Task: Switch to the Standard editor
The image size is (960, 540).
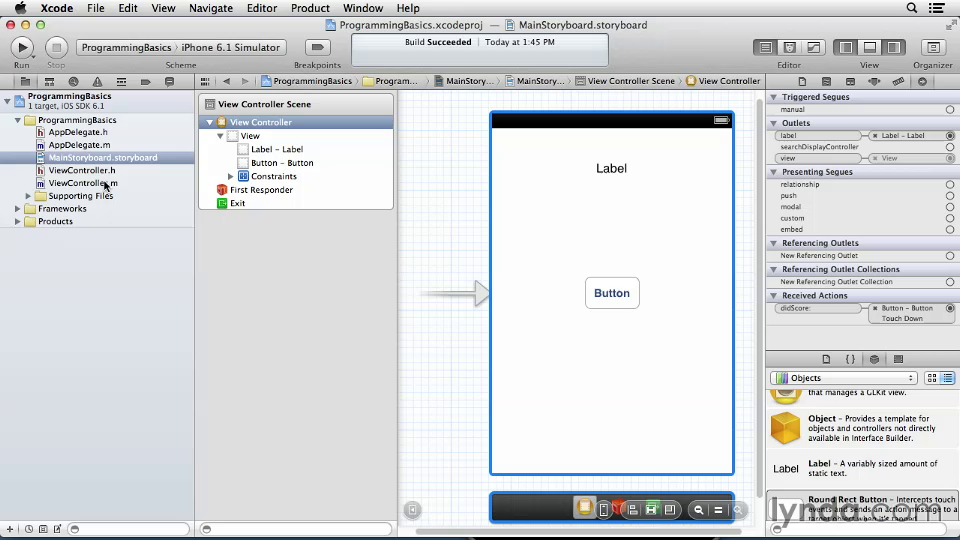Action: tap(765, 47)
